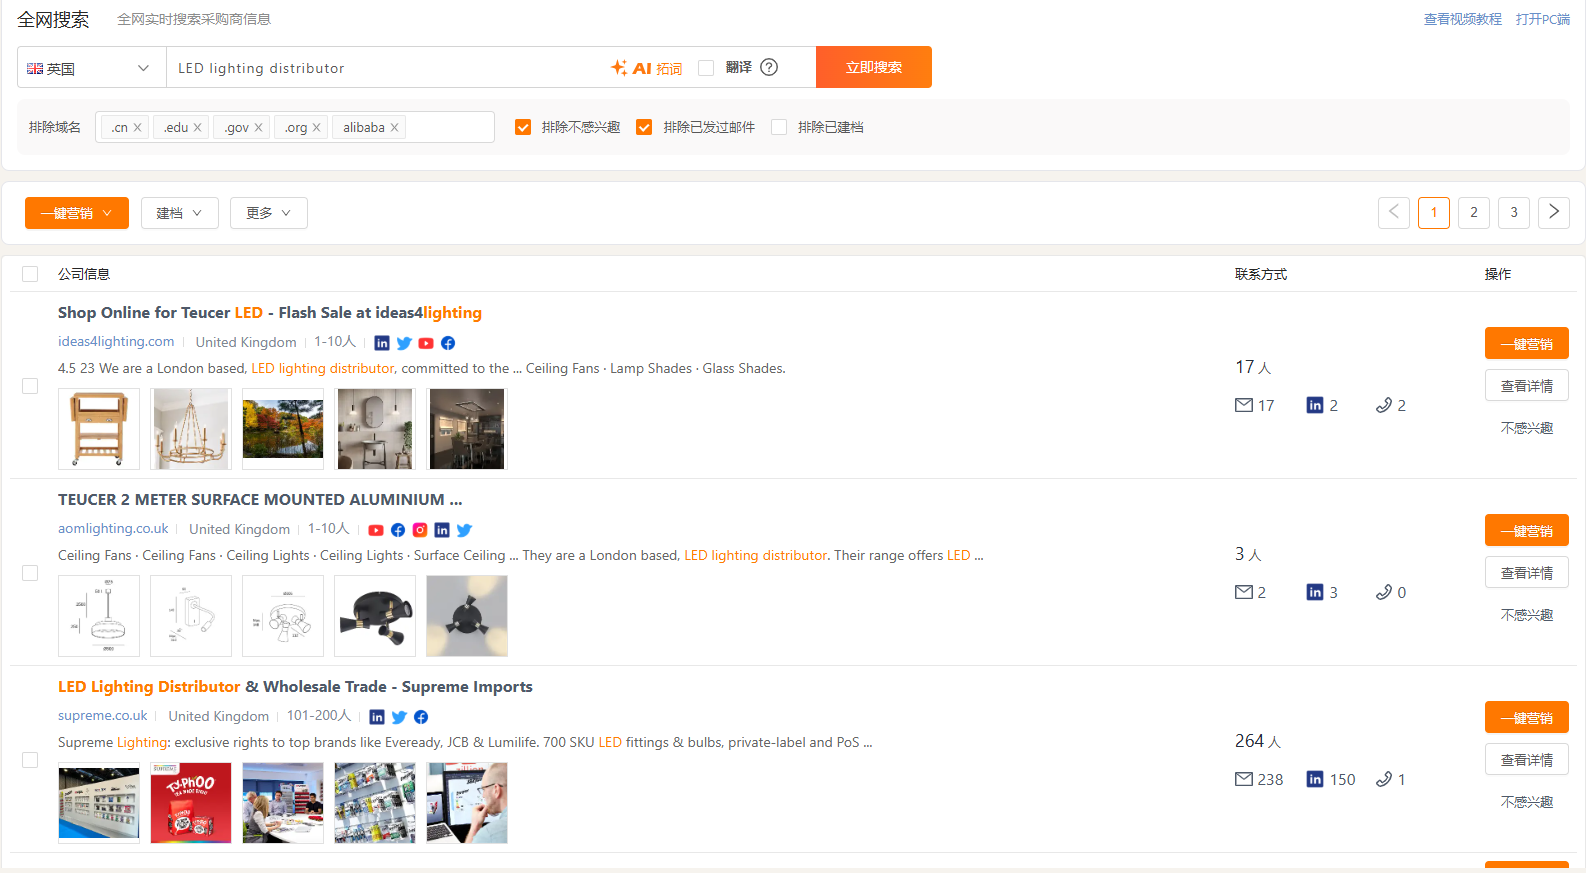Open YouTube icon for aomlighting.co.uk
The height and width of the screenshot is (873, 1586).
coord(376,530)
